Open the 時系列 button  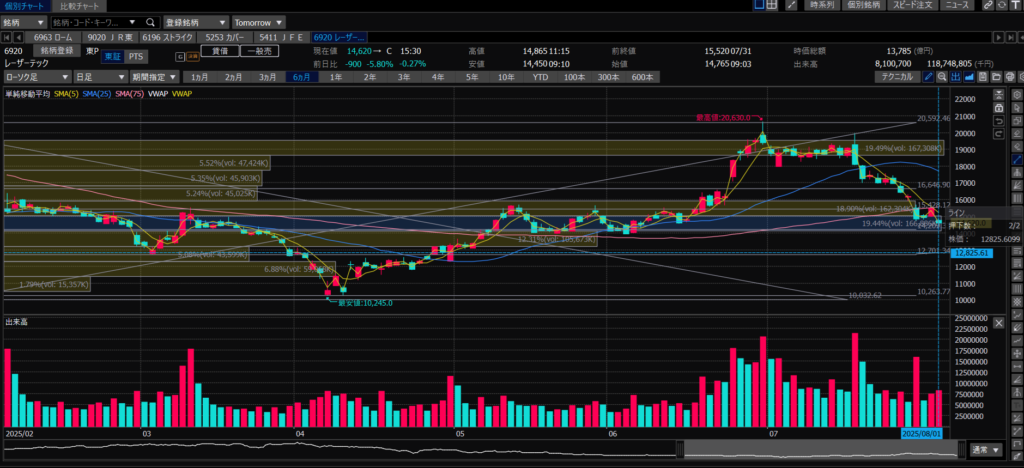tap(822, 5)
